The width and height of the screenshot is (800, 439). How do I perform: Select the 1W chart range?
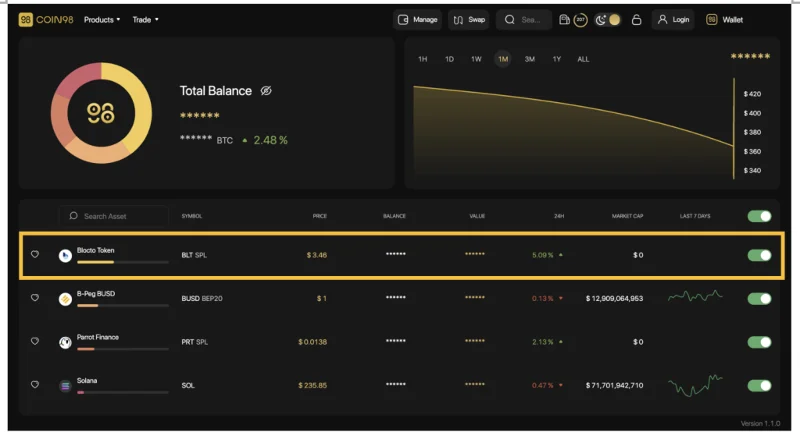(x=476, y=59)
